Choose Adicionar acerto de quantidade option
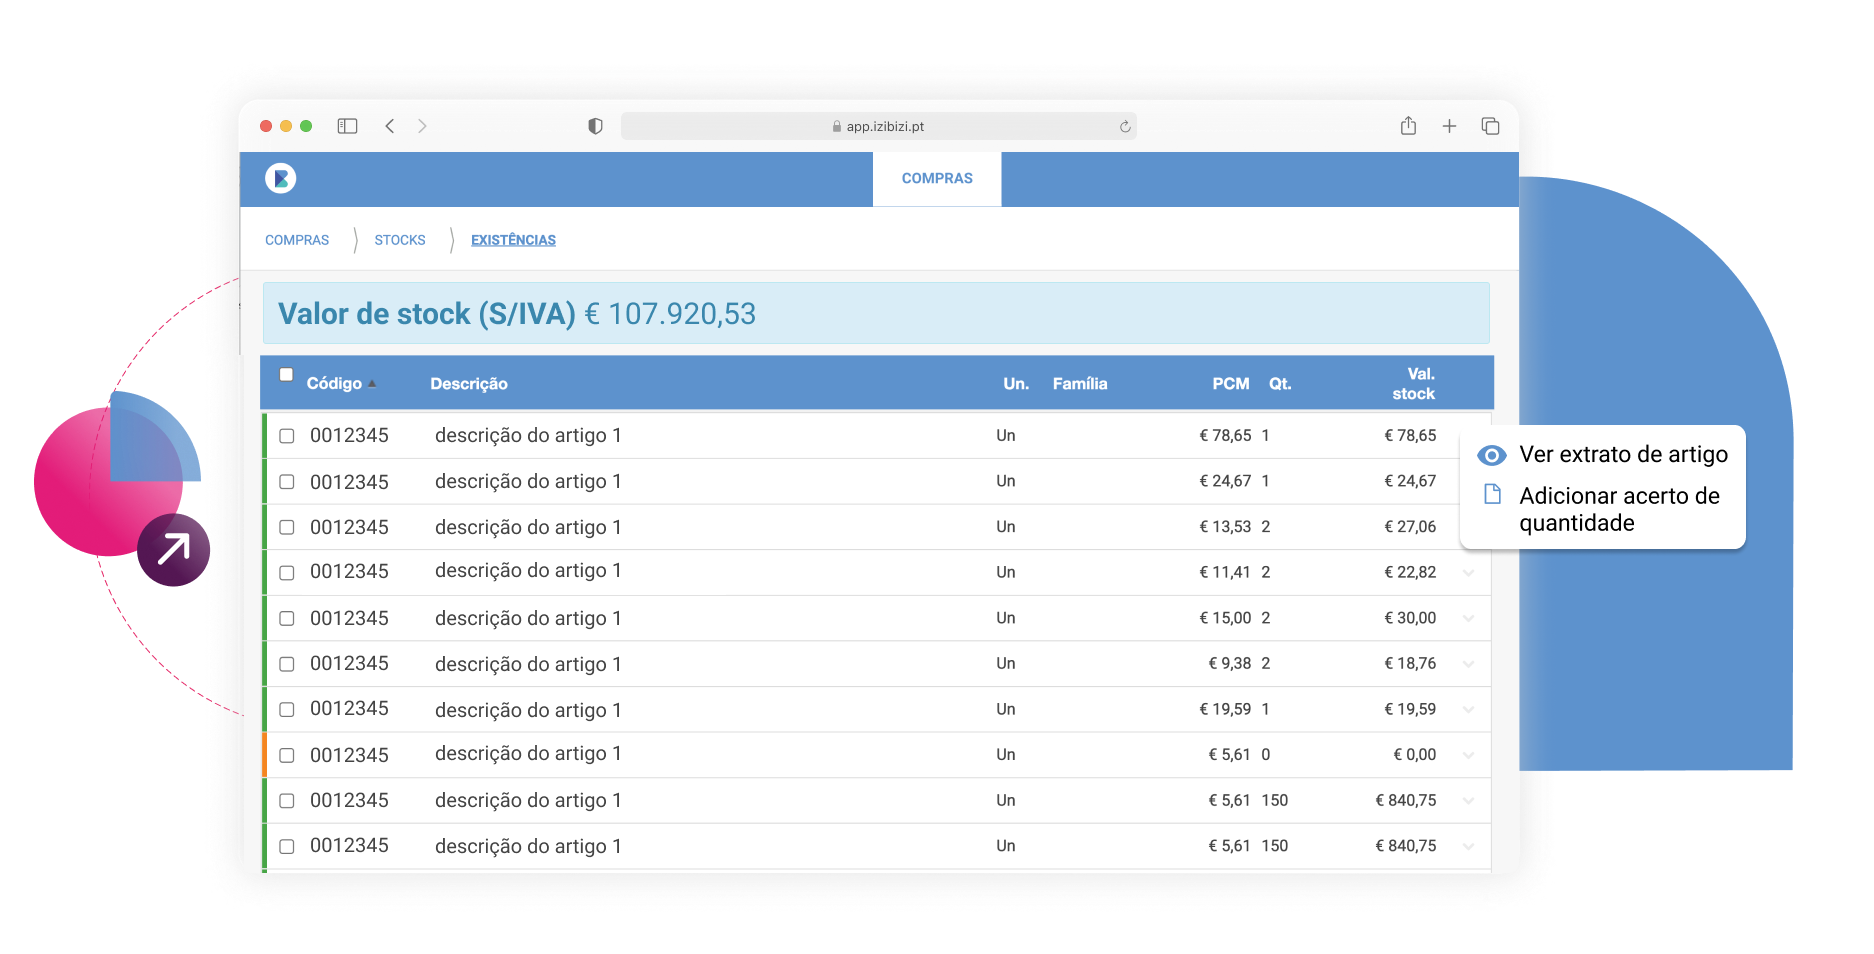The image size is (1874, 954). pyautogui.click(x=1618, y=509)
